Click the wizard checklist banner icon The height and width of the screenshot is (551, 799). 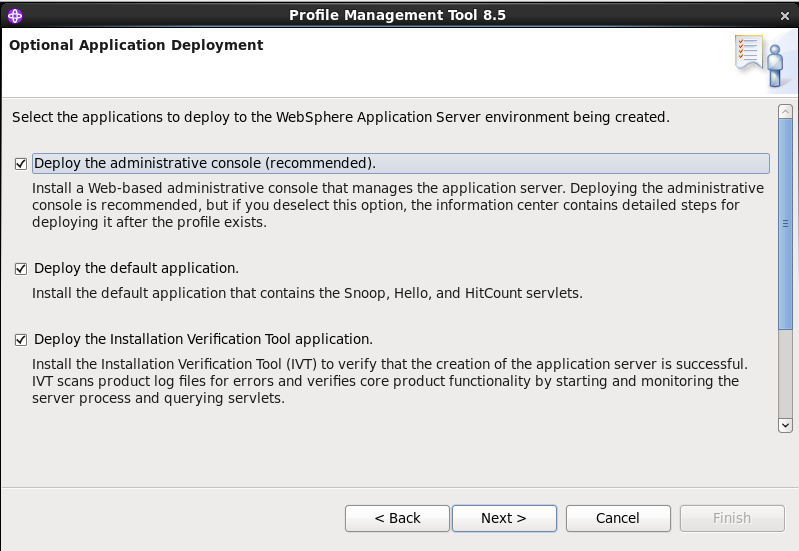(x=758, y=60)
